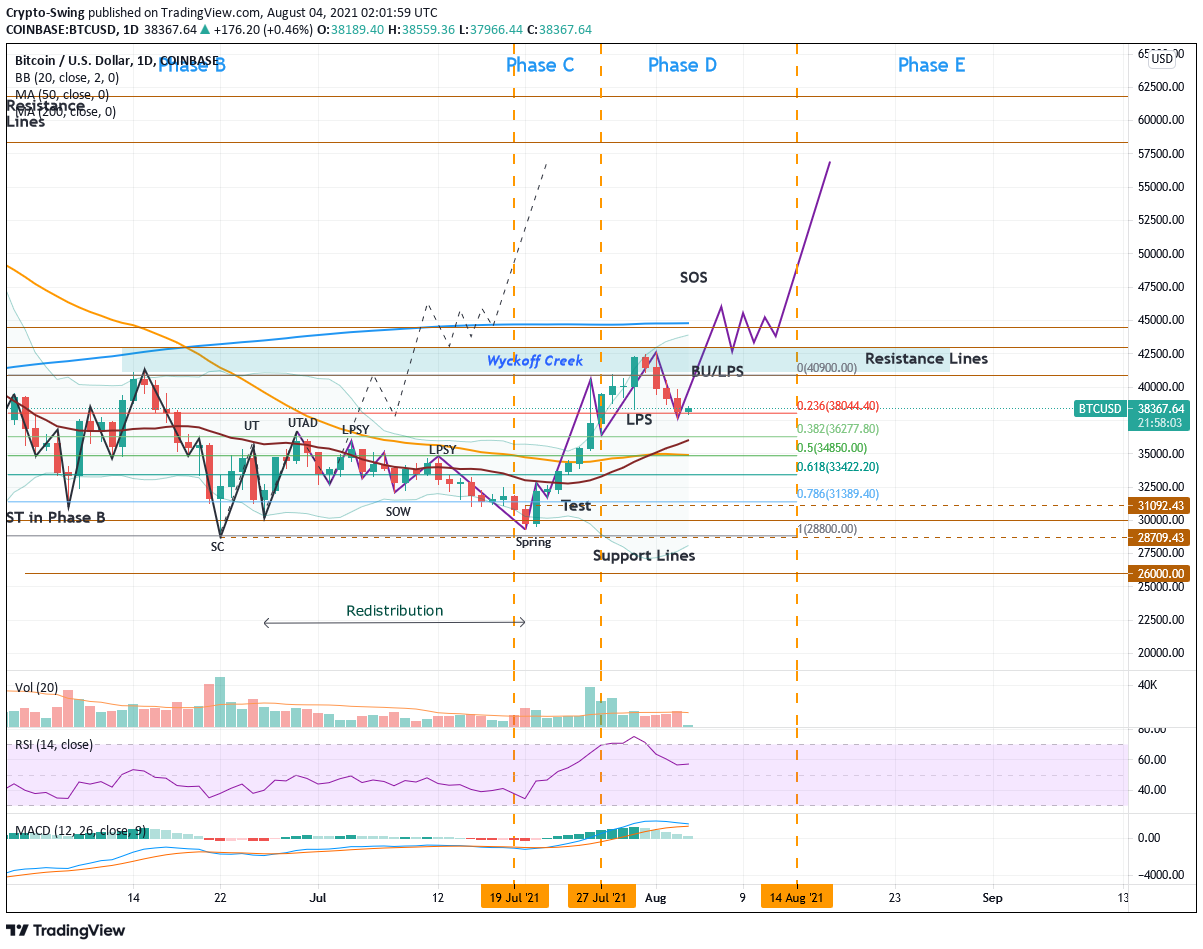Click the SC annotation
The height and width of the screenshot is (949, 1203).
(x=218, y=547)
